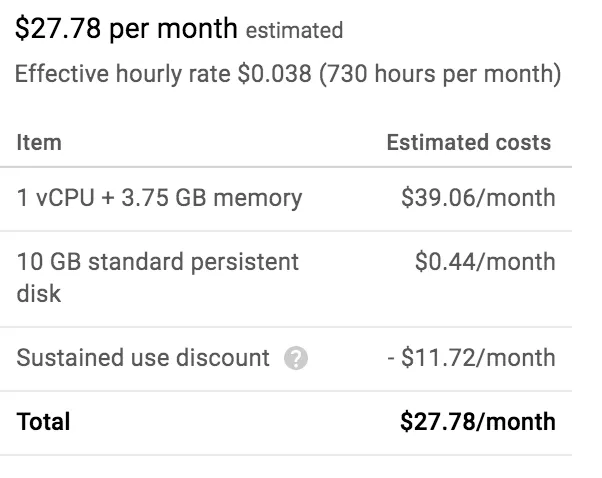Image resolution: width=602 pixels, height=478 pixels.
Task: Click the $0.038 hourly rate value
Action: 275,74
